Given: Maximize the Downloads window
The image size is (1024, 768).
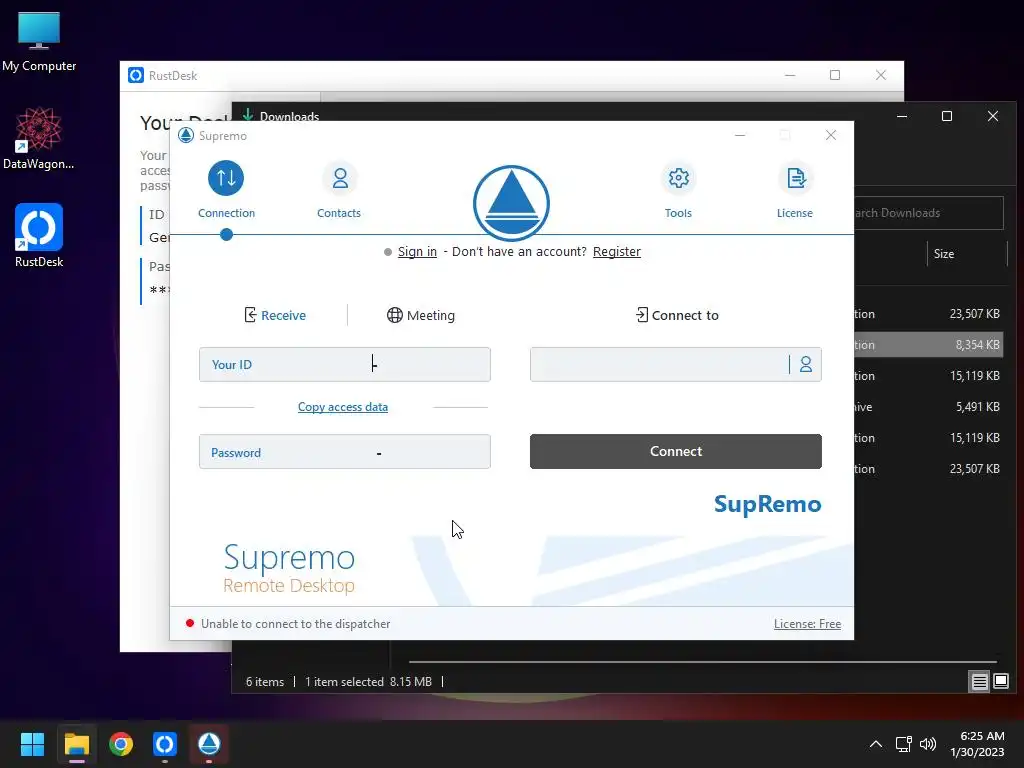Looking at the screenshot, I should 947,116.
